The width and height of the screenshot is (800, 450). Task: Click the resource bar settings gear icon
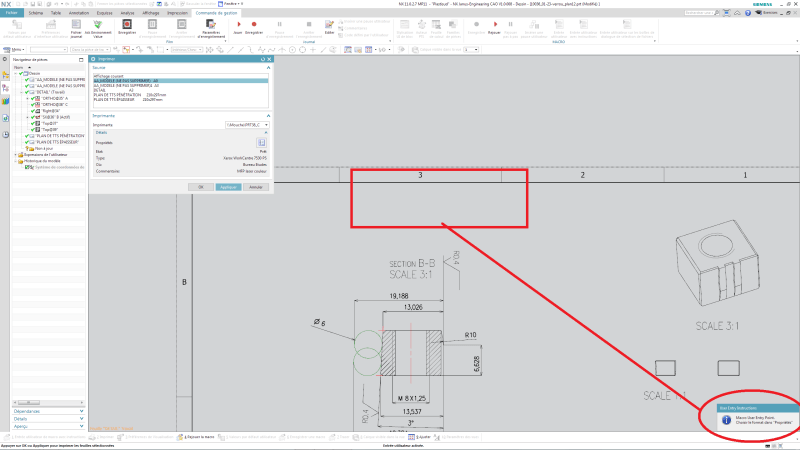point(5,59)
